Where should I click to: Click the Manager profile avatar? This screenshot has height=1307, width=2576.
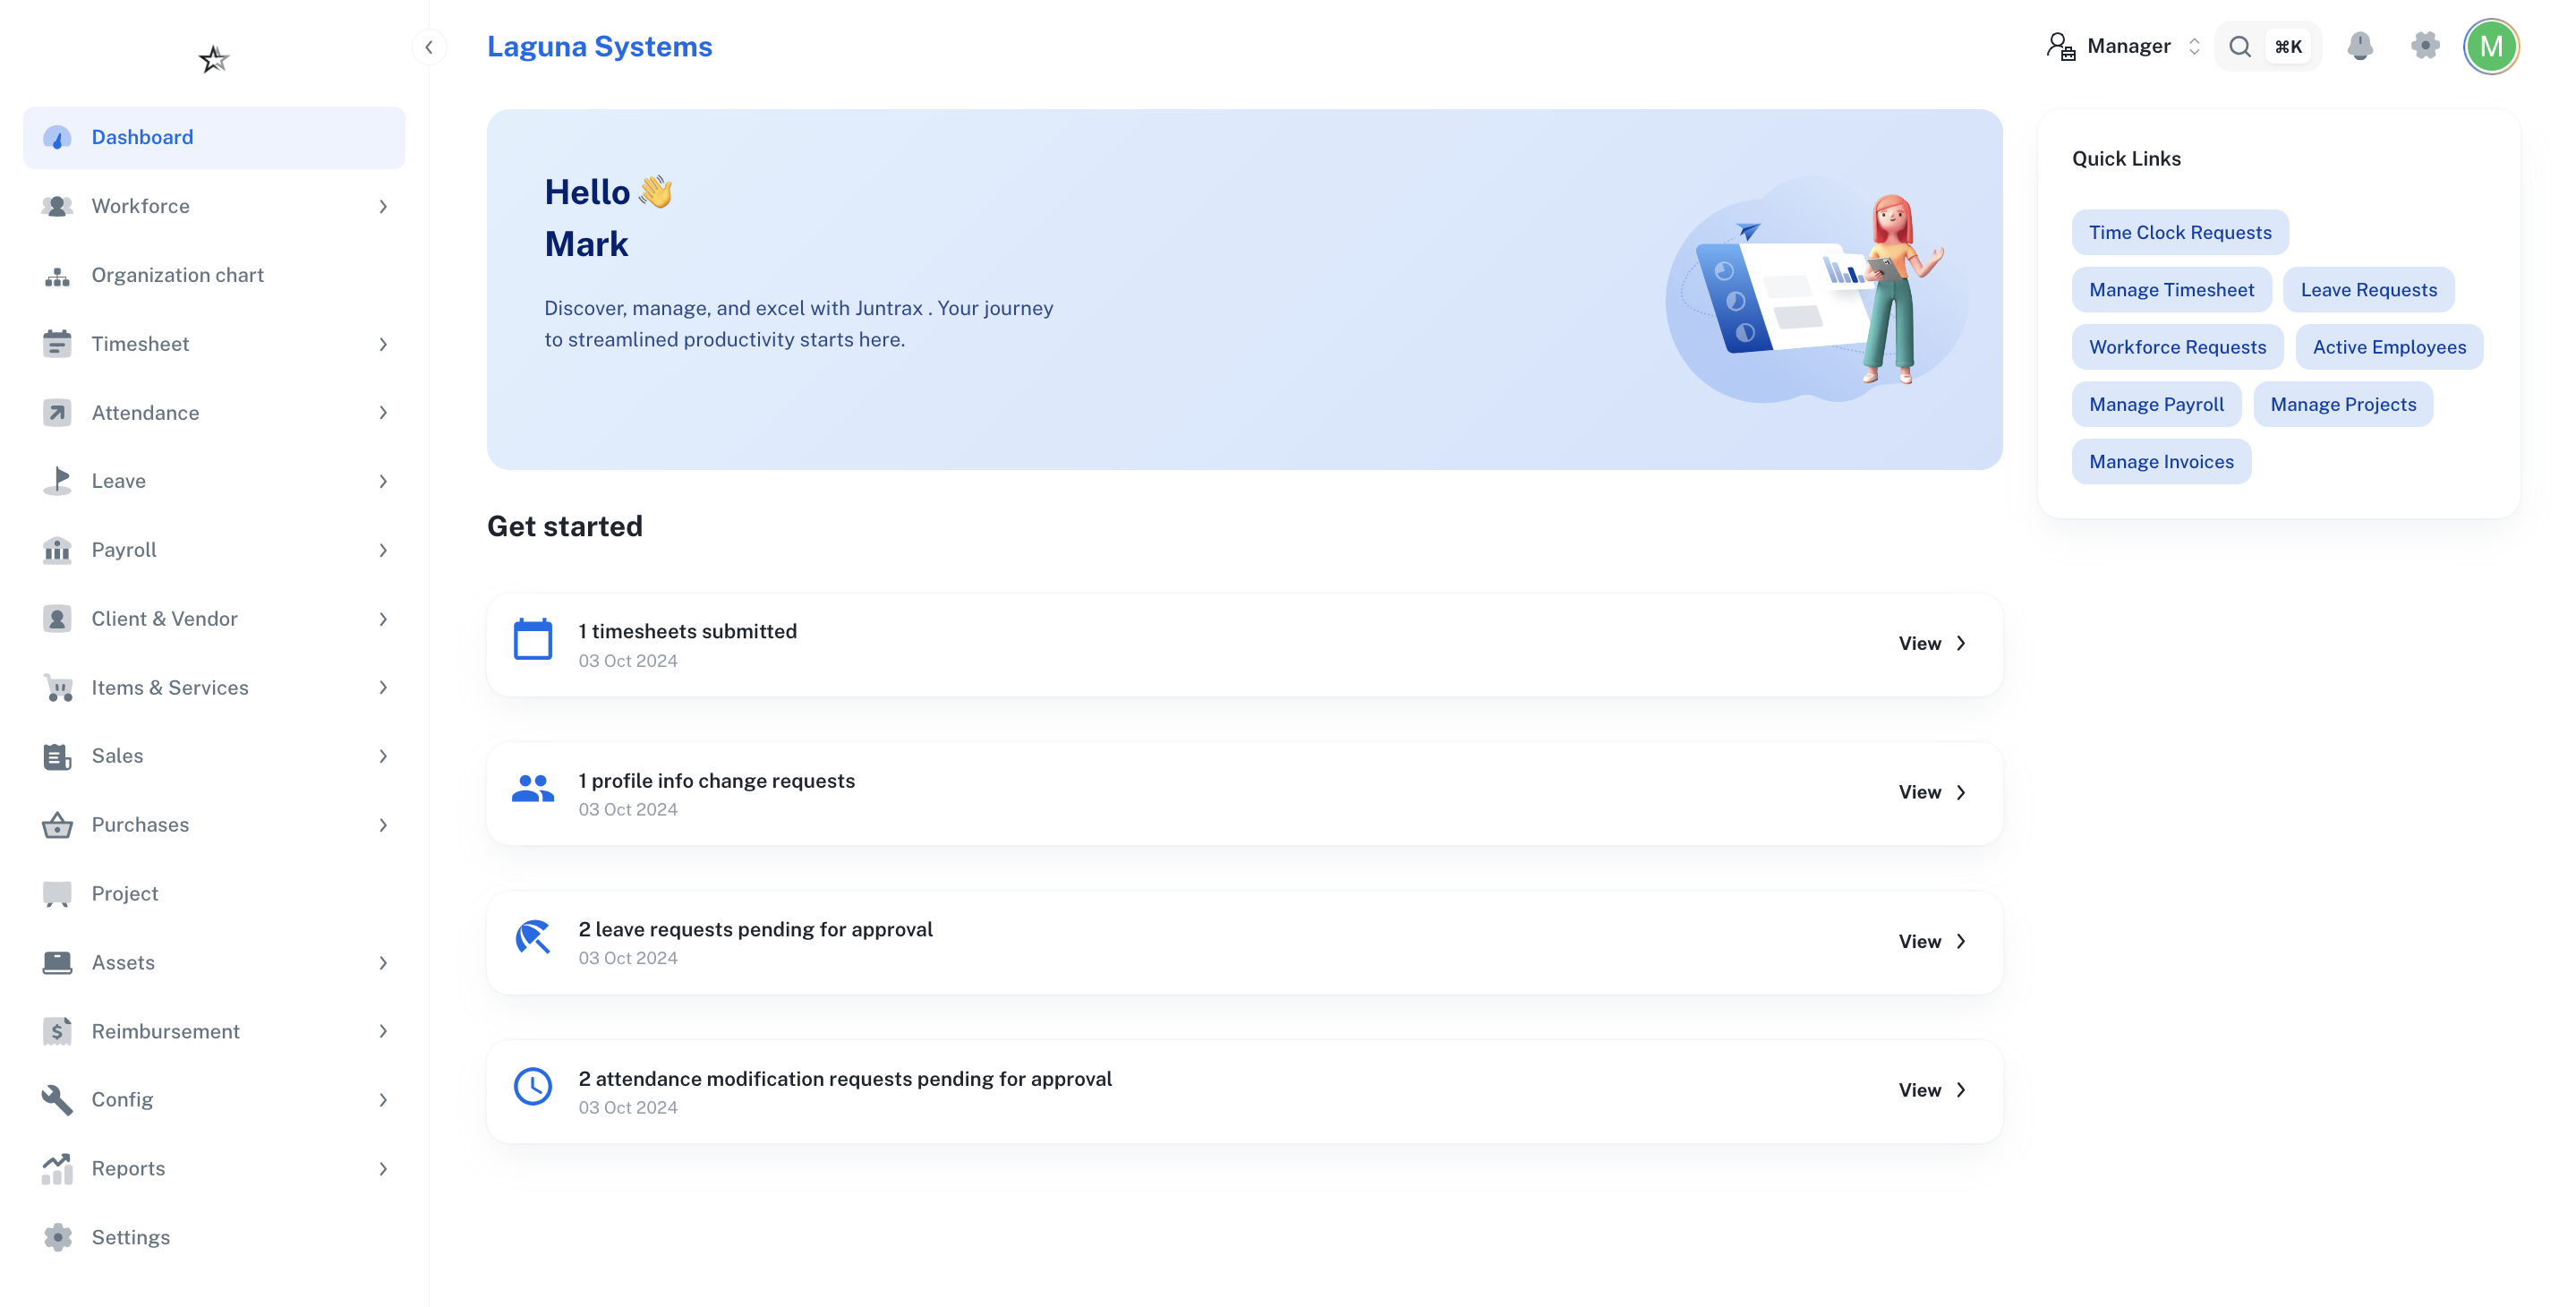[x=2492, y=46]
